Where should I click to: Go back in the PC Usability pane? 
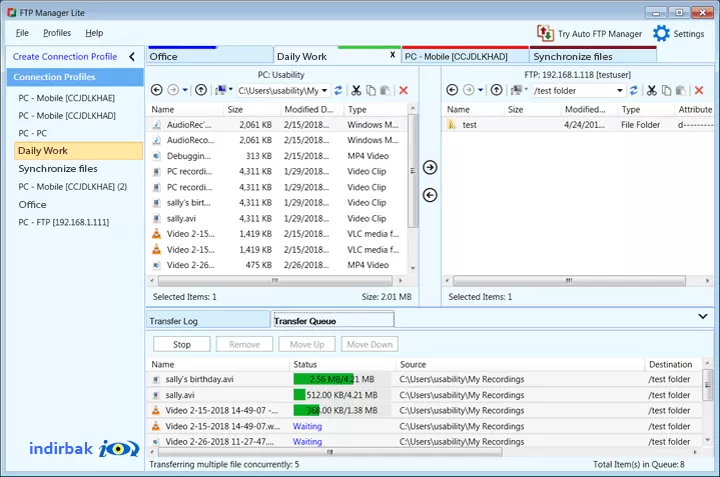coord(157,90)
